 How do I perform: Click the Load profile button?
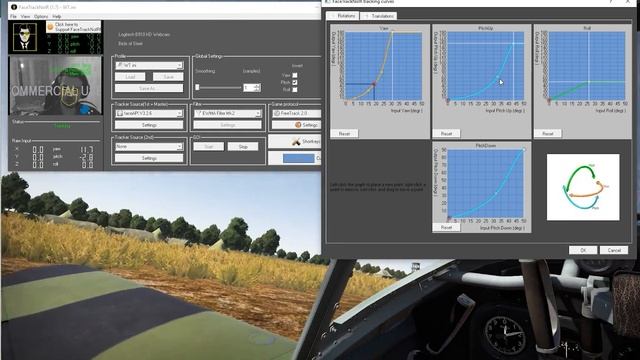click(130, 77)
